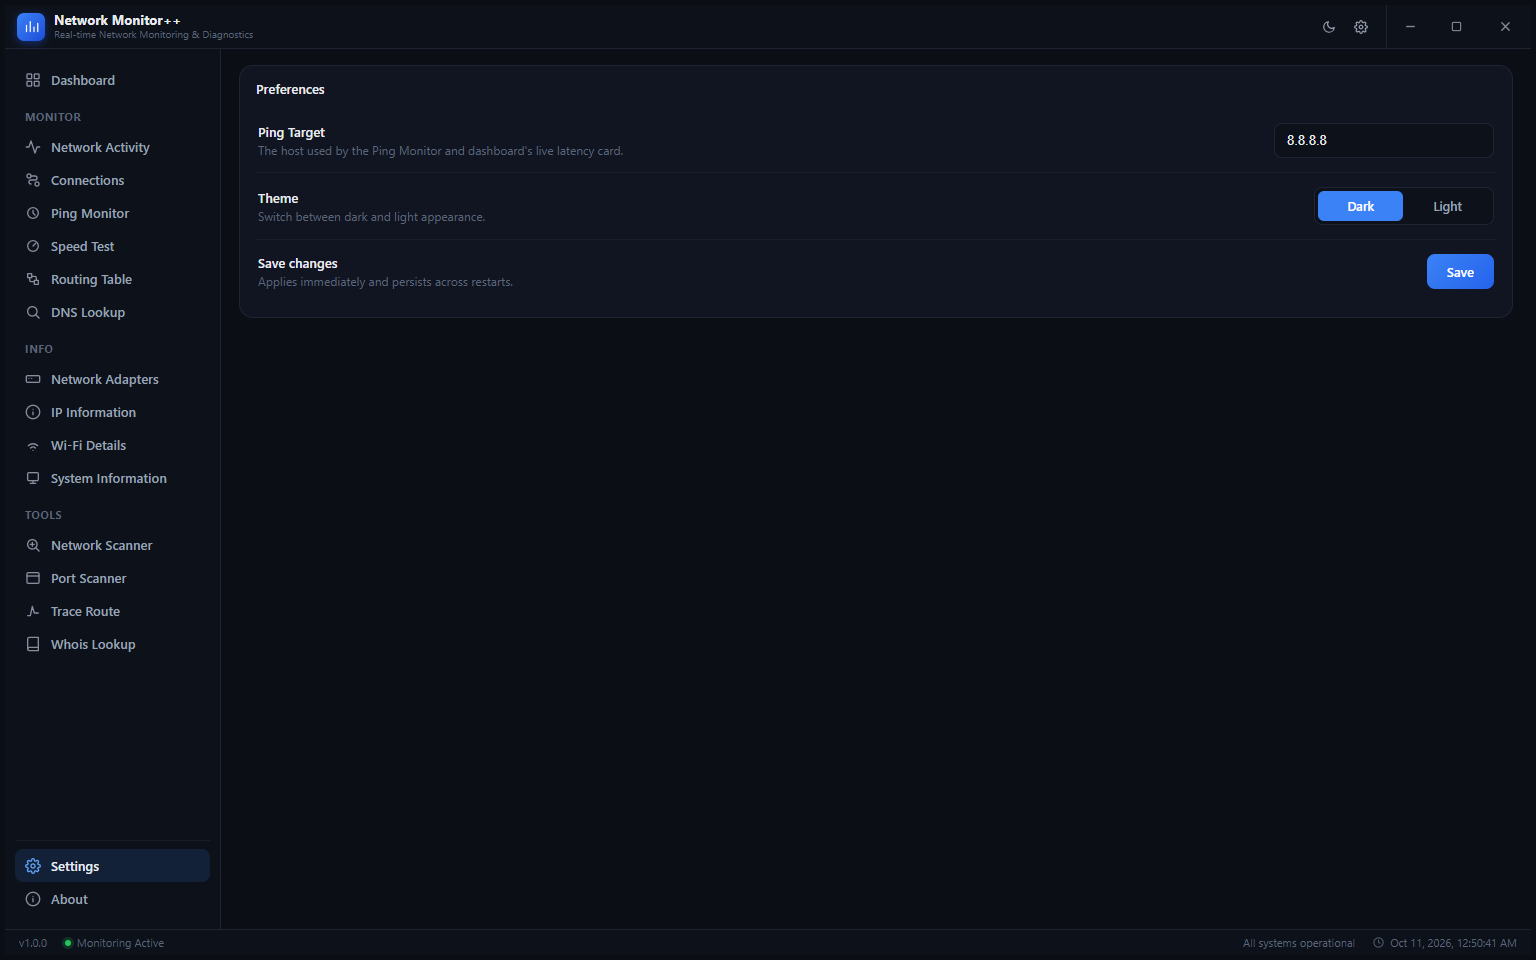1536x960 pixels.
Task: Open the Network Adapters label
Action: pos(105,379)
